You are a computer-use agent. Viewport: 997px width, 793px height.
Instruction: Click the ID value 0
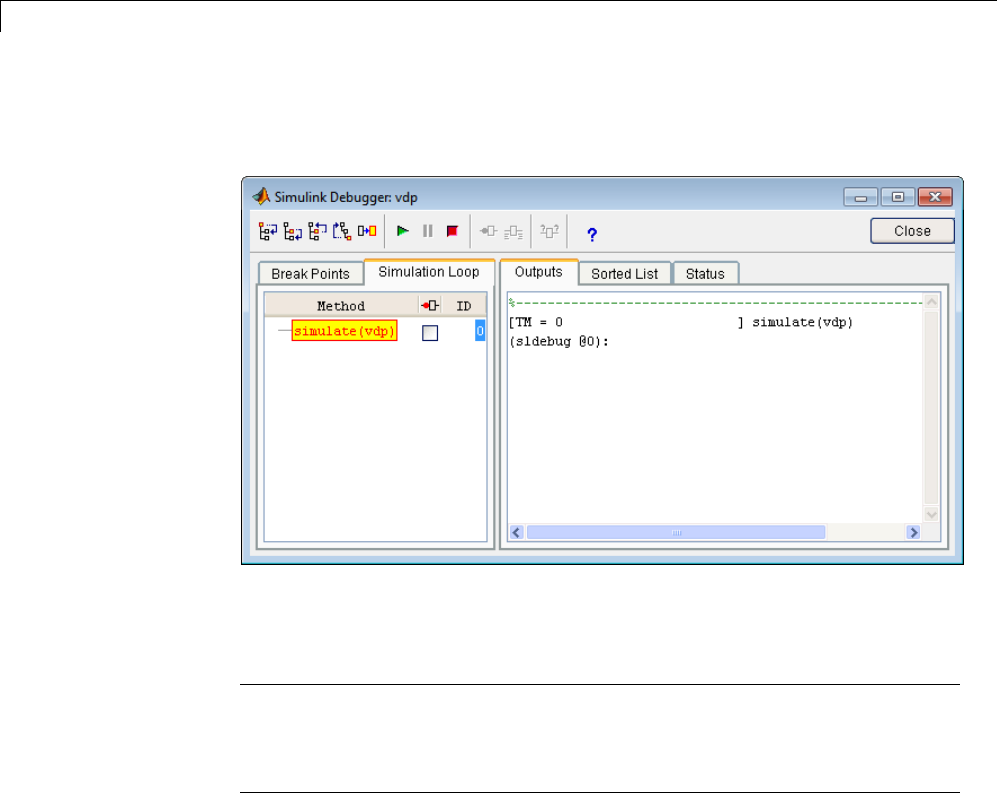coord(480,331)
